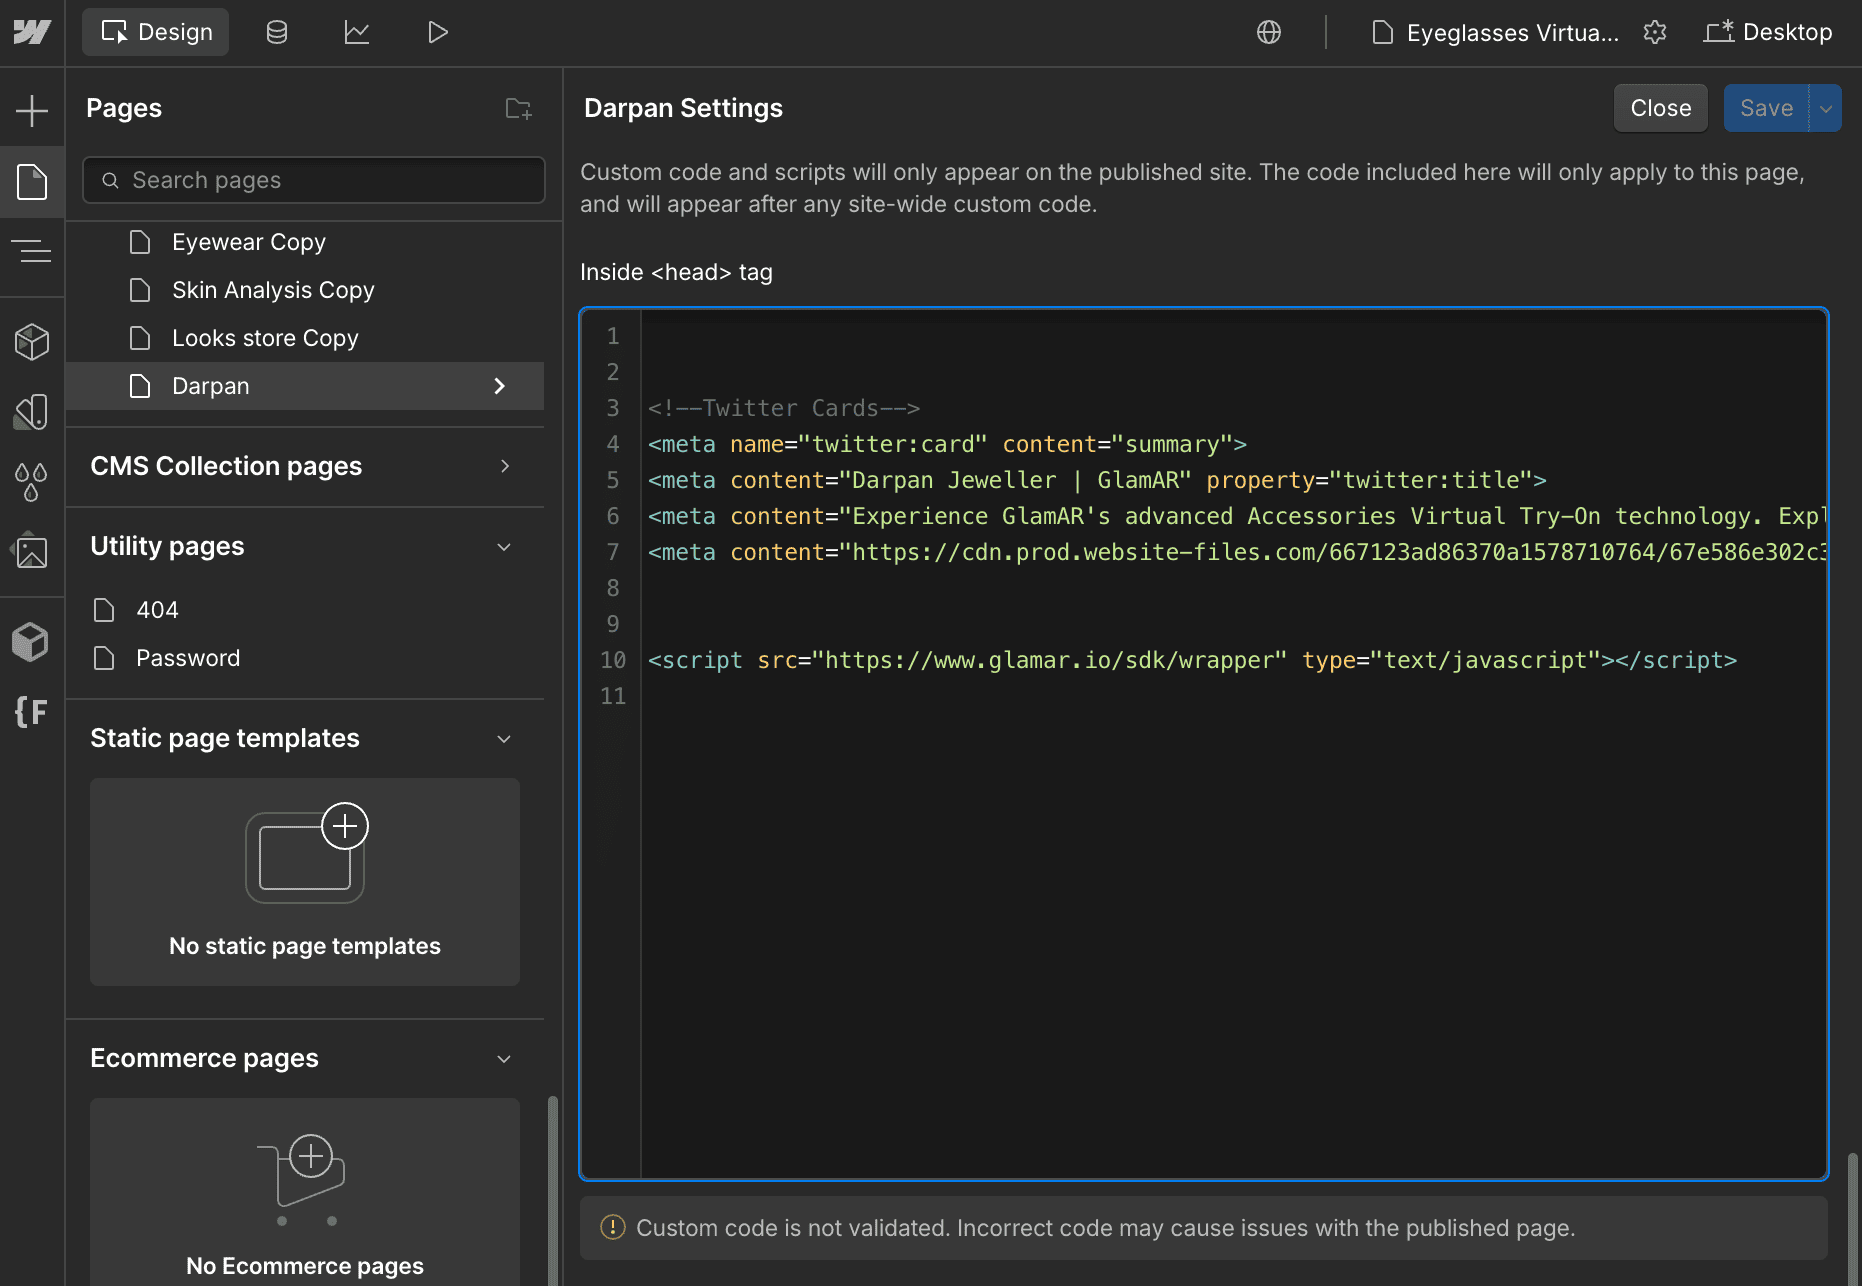
Task: Click the Pages panel scrollbar
Action: [x=553, y=1190]
